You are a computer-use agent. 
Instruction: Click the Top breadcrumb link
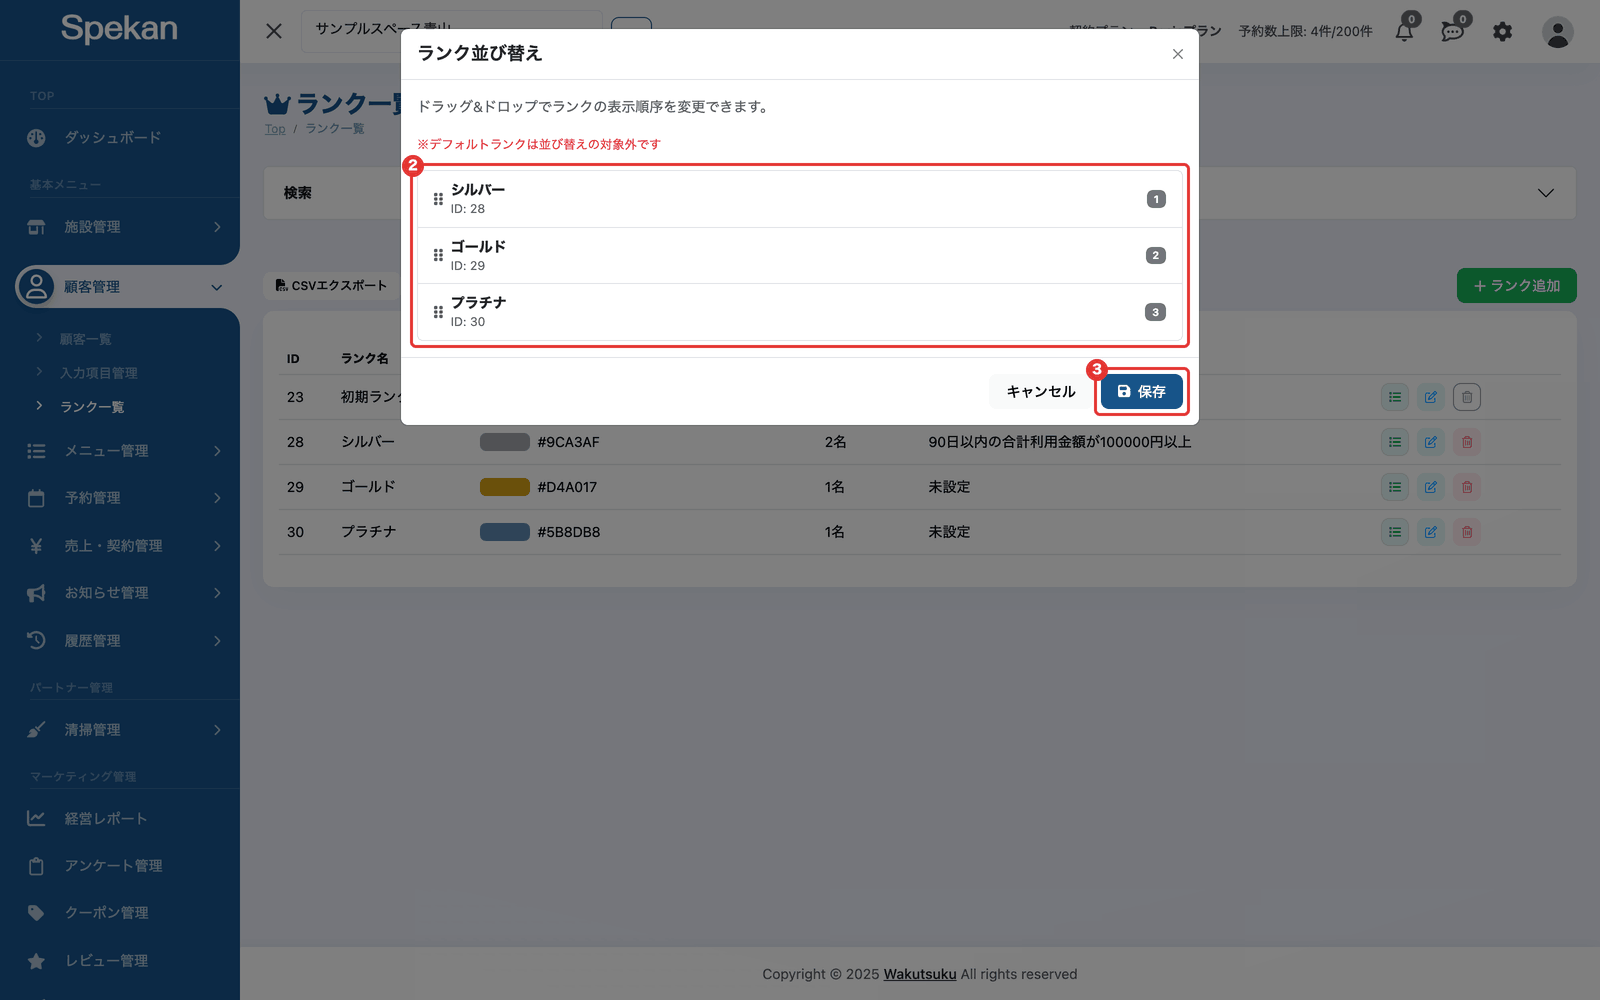(275, 129)
